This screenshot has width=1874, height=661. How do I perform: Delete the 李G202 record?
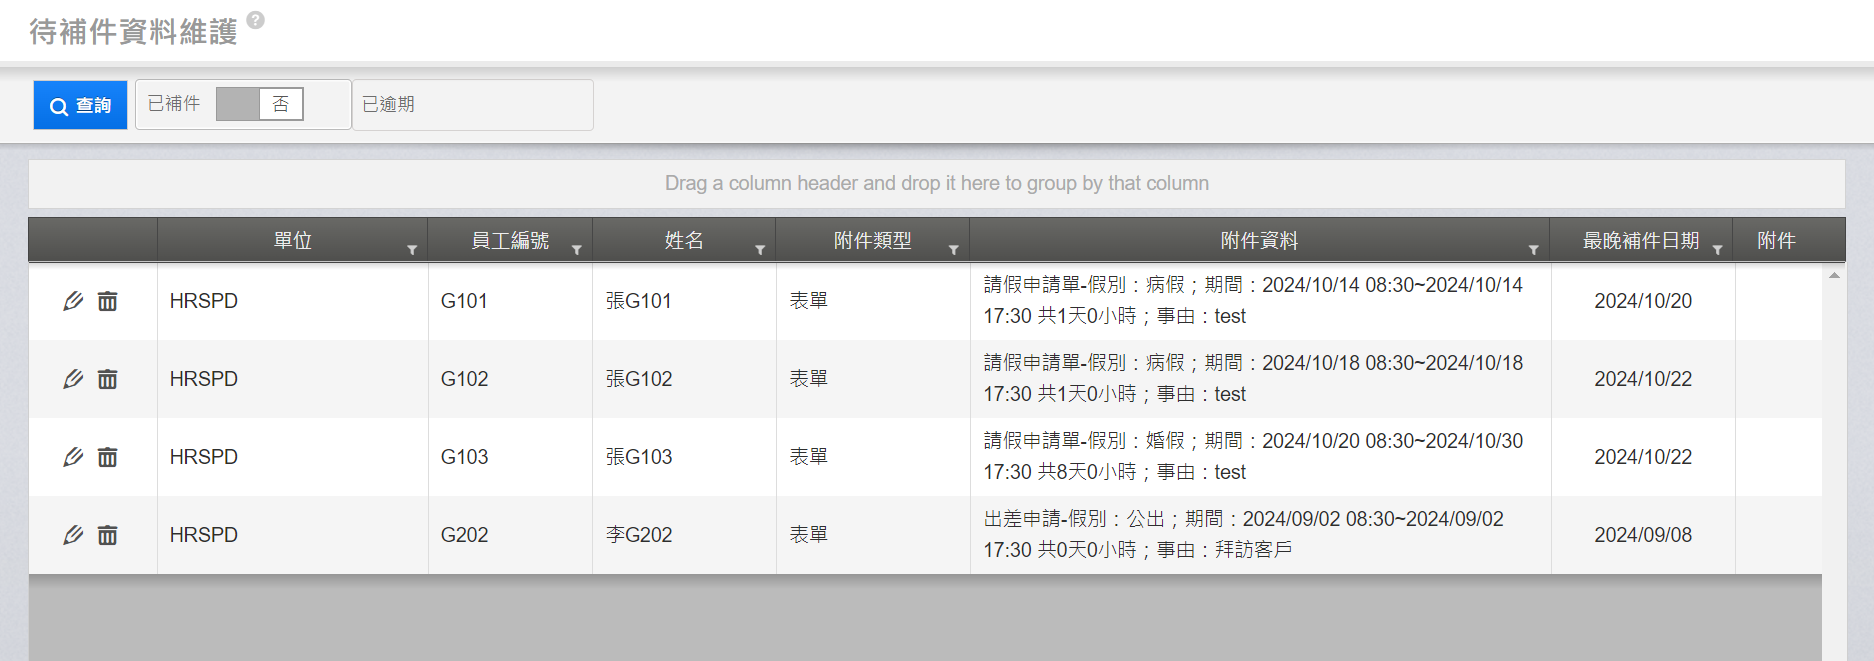pyautogui.click(x=107, y=535)
